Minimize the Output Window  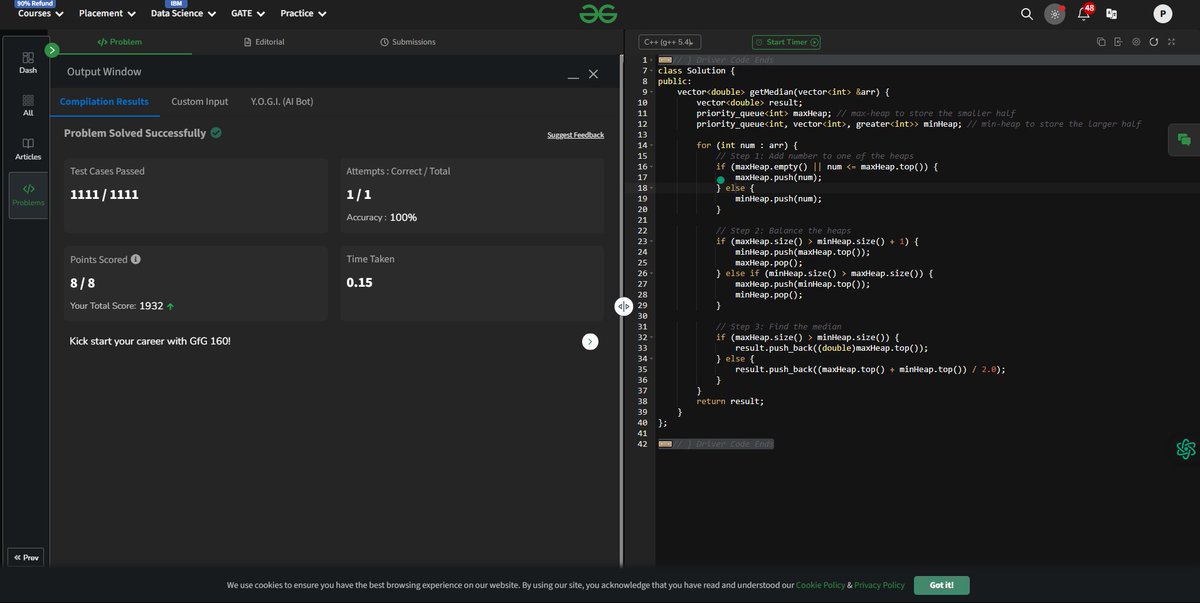click(x=573, y=75)
